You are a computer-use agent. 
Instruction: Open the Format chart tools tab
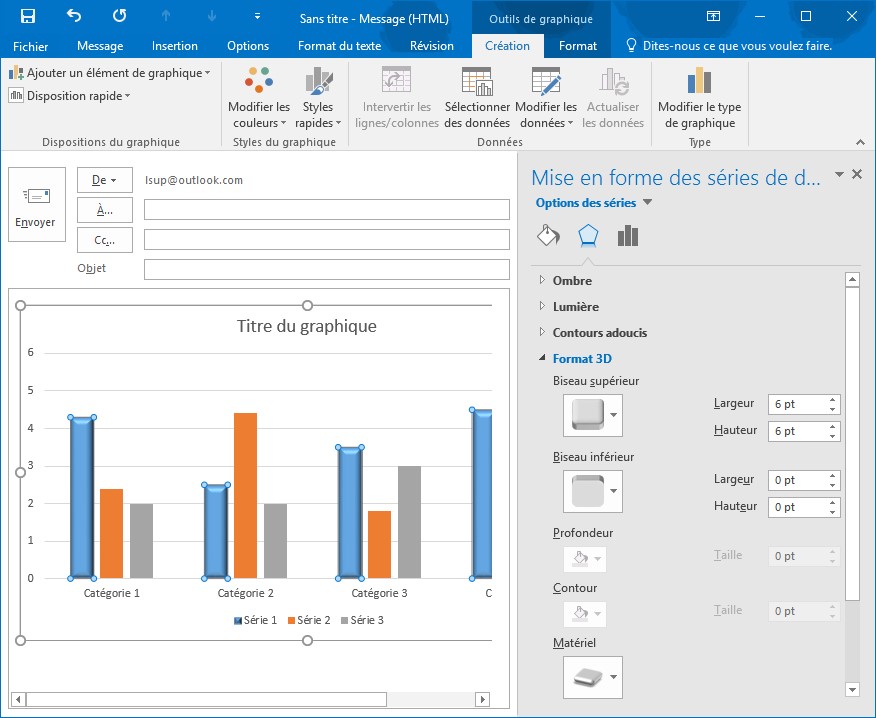(x=578, y=46)
